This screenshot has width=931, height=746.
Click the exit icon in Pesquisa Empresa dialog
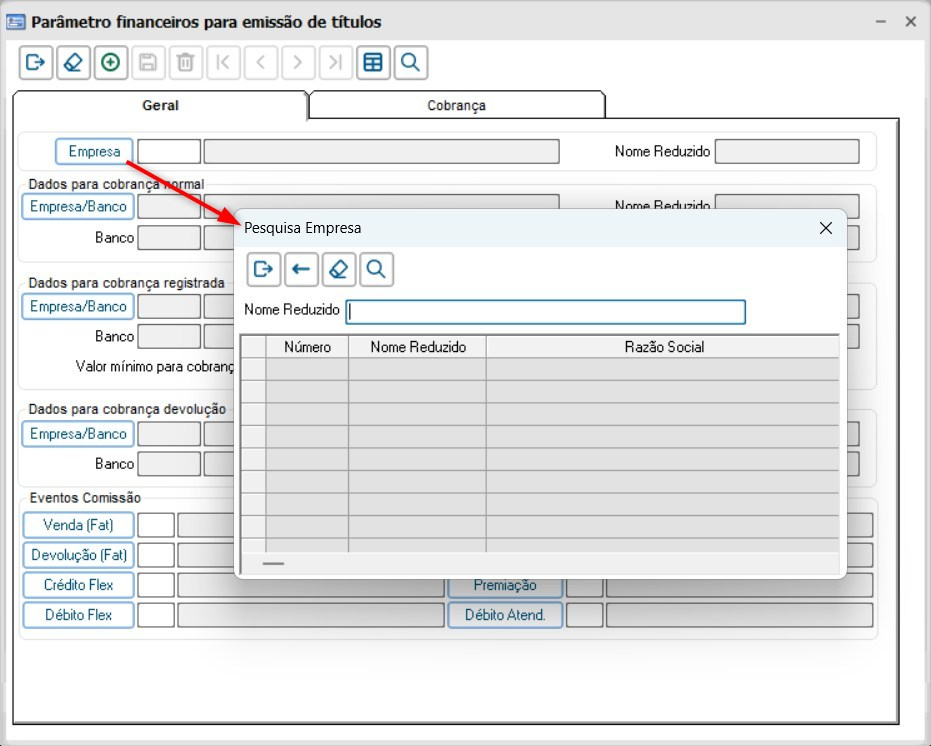click(x=264, y=270)
